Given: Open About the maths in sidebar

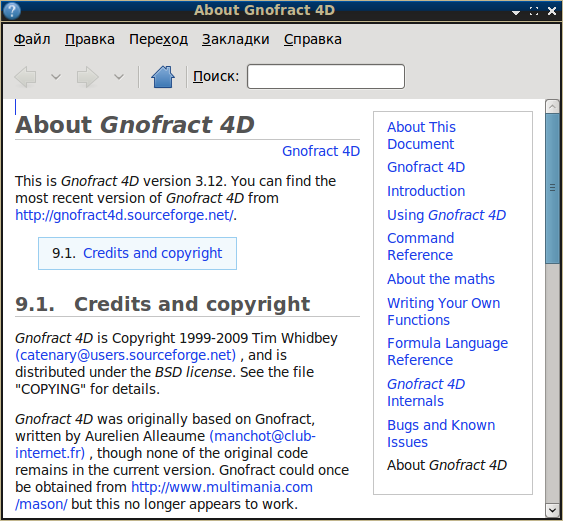Looking at the screenshot, I should [x=441, y=279].
